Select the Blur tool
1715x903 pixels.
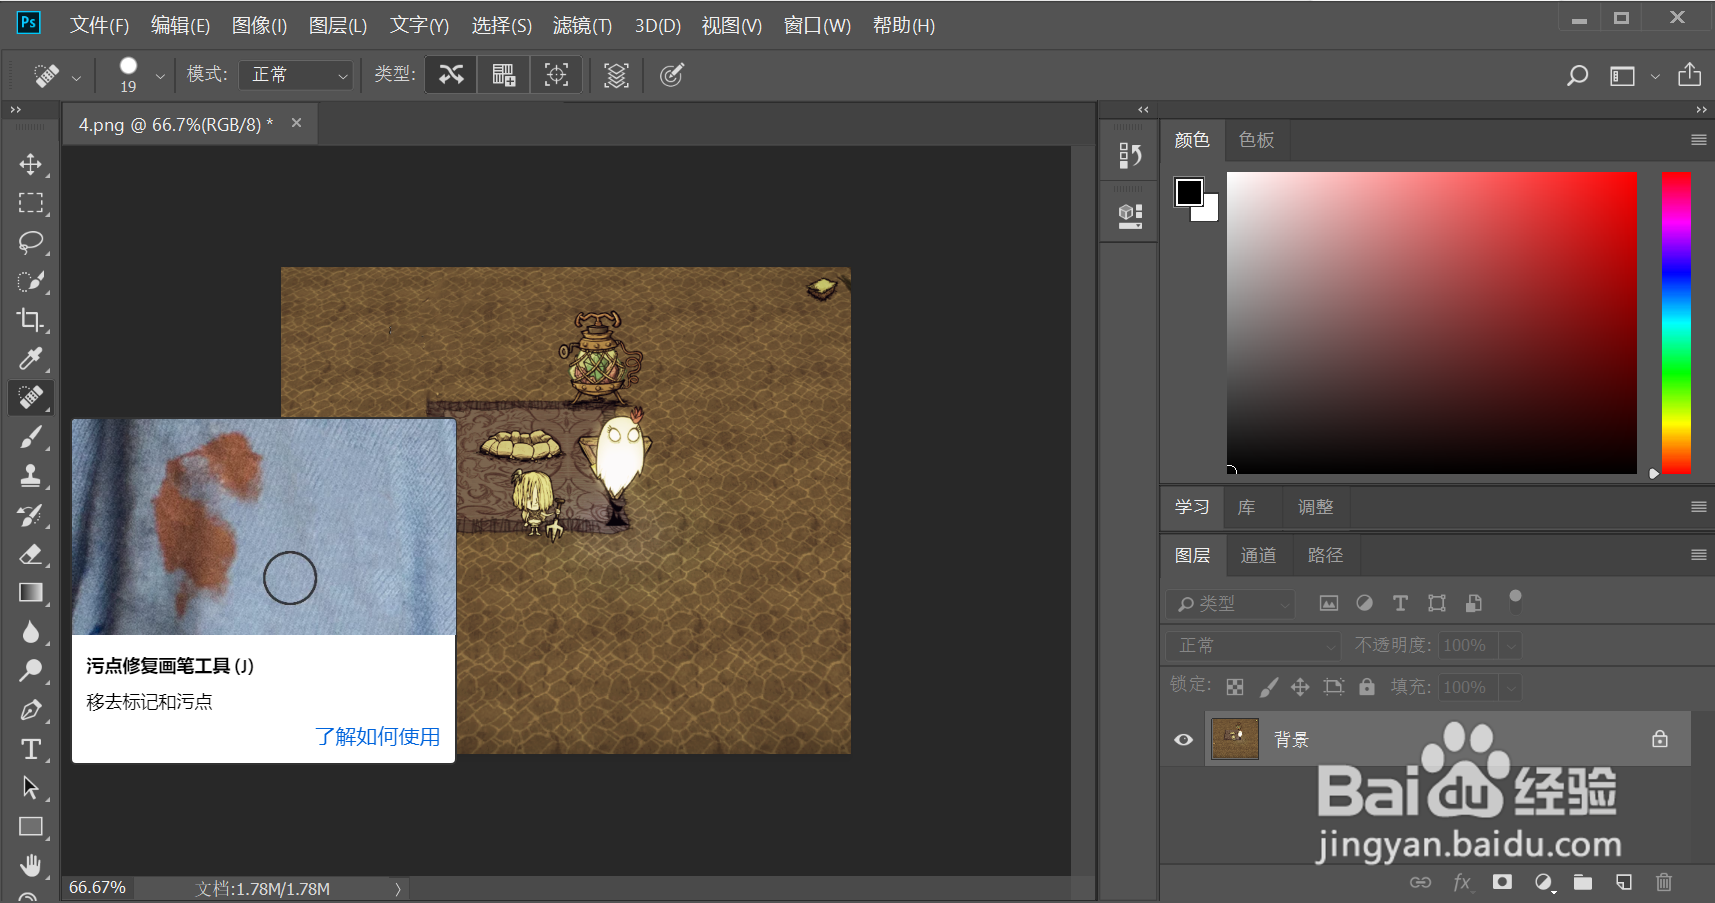click(x=31, y=632)
